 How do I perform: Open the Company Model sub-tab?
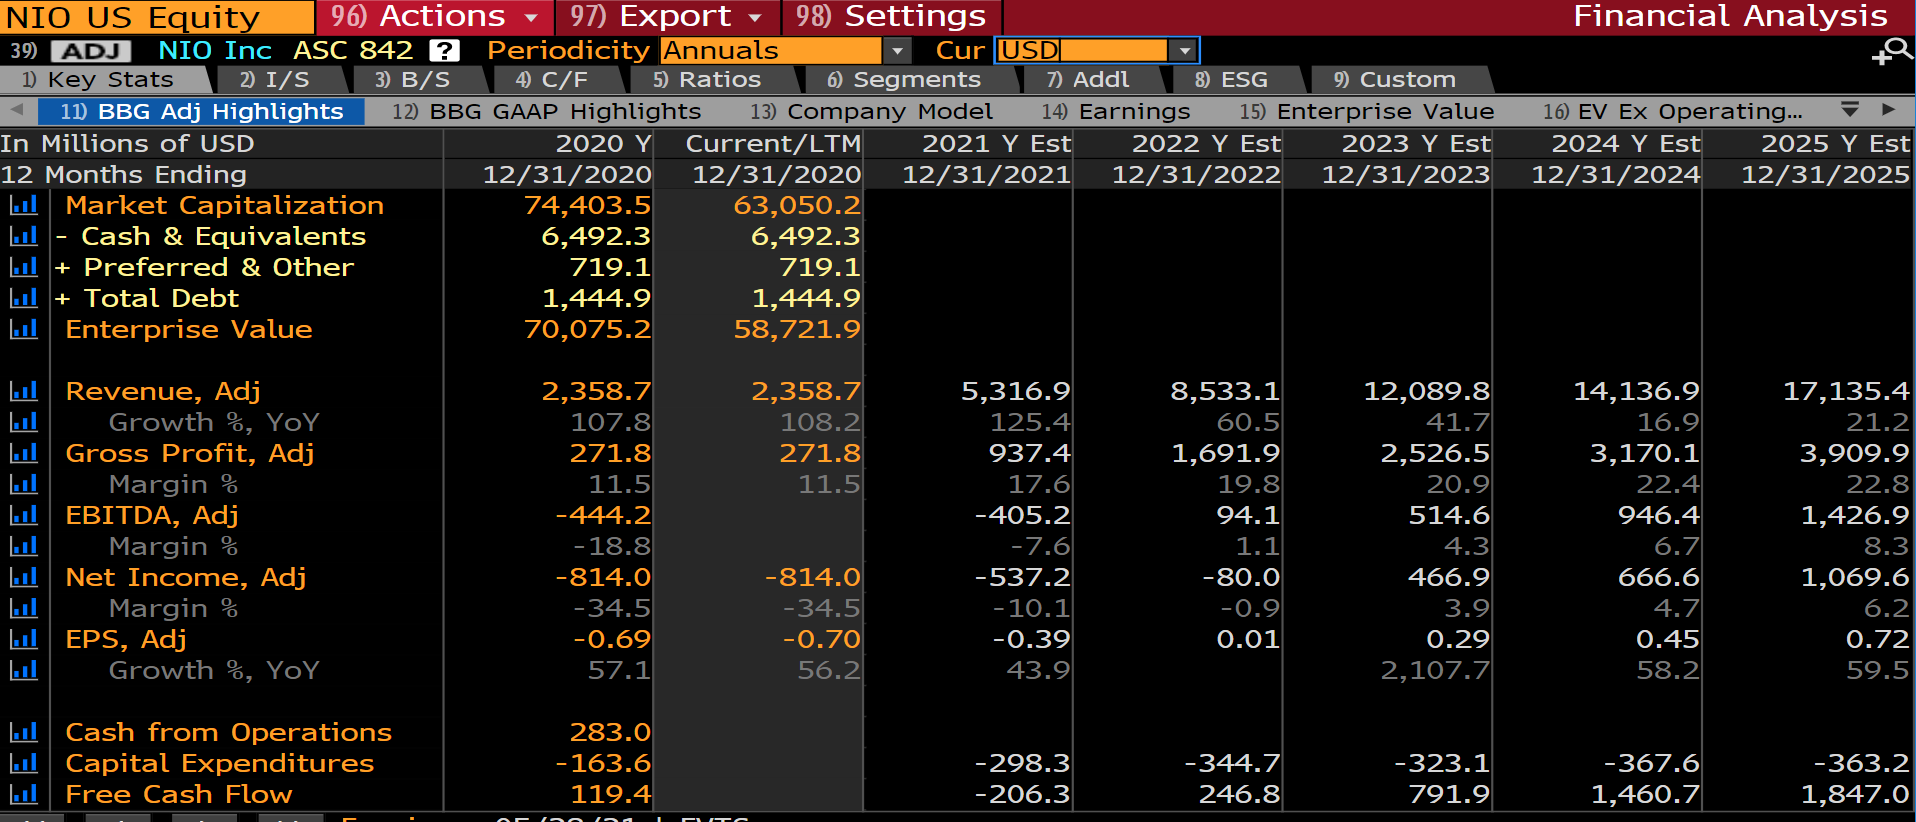(x=871, y=111)
